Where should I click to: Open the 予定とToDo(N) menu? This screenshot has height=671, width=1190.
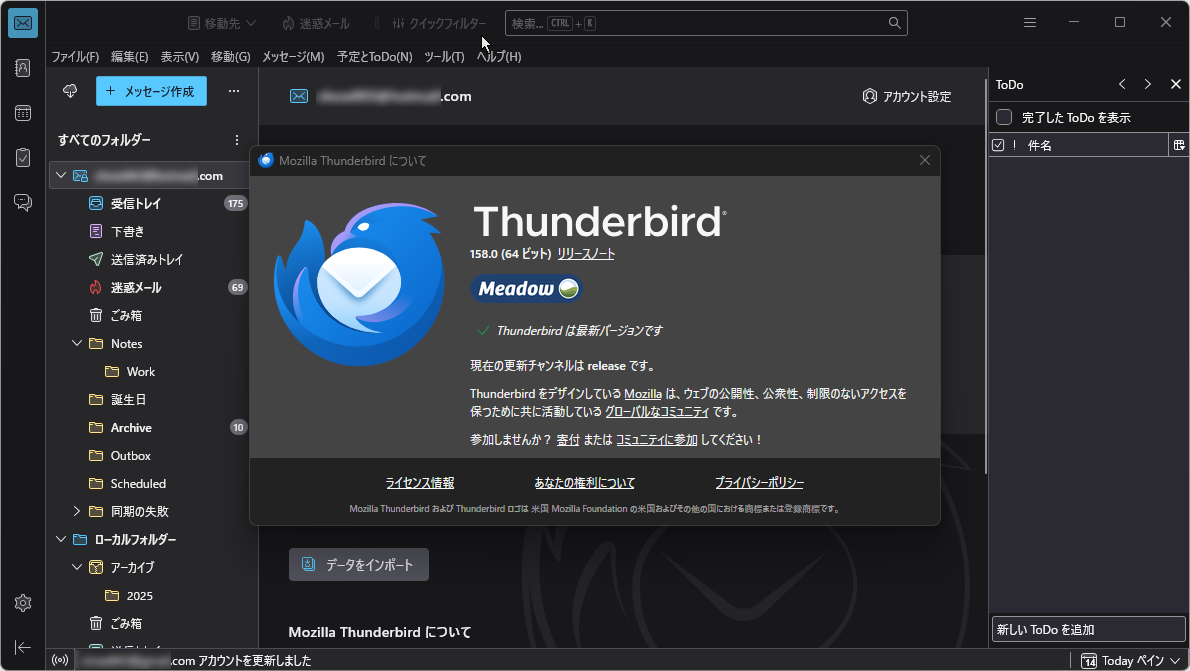(x=374, y=57)
